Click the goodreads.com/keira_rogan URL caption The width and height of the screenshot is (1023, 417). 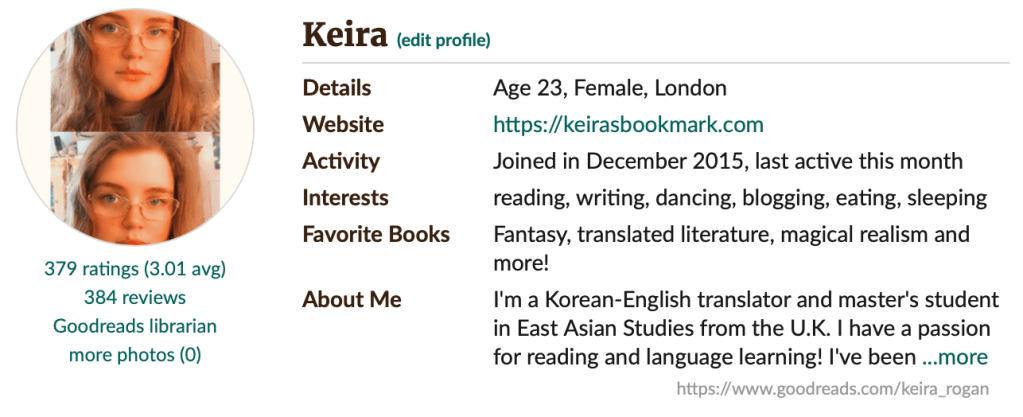coord(833,389)
